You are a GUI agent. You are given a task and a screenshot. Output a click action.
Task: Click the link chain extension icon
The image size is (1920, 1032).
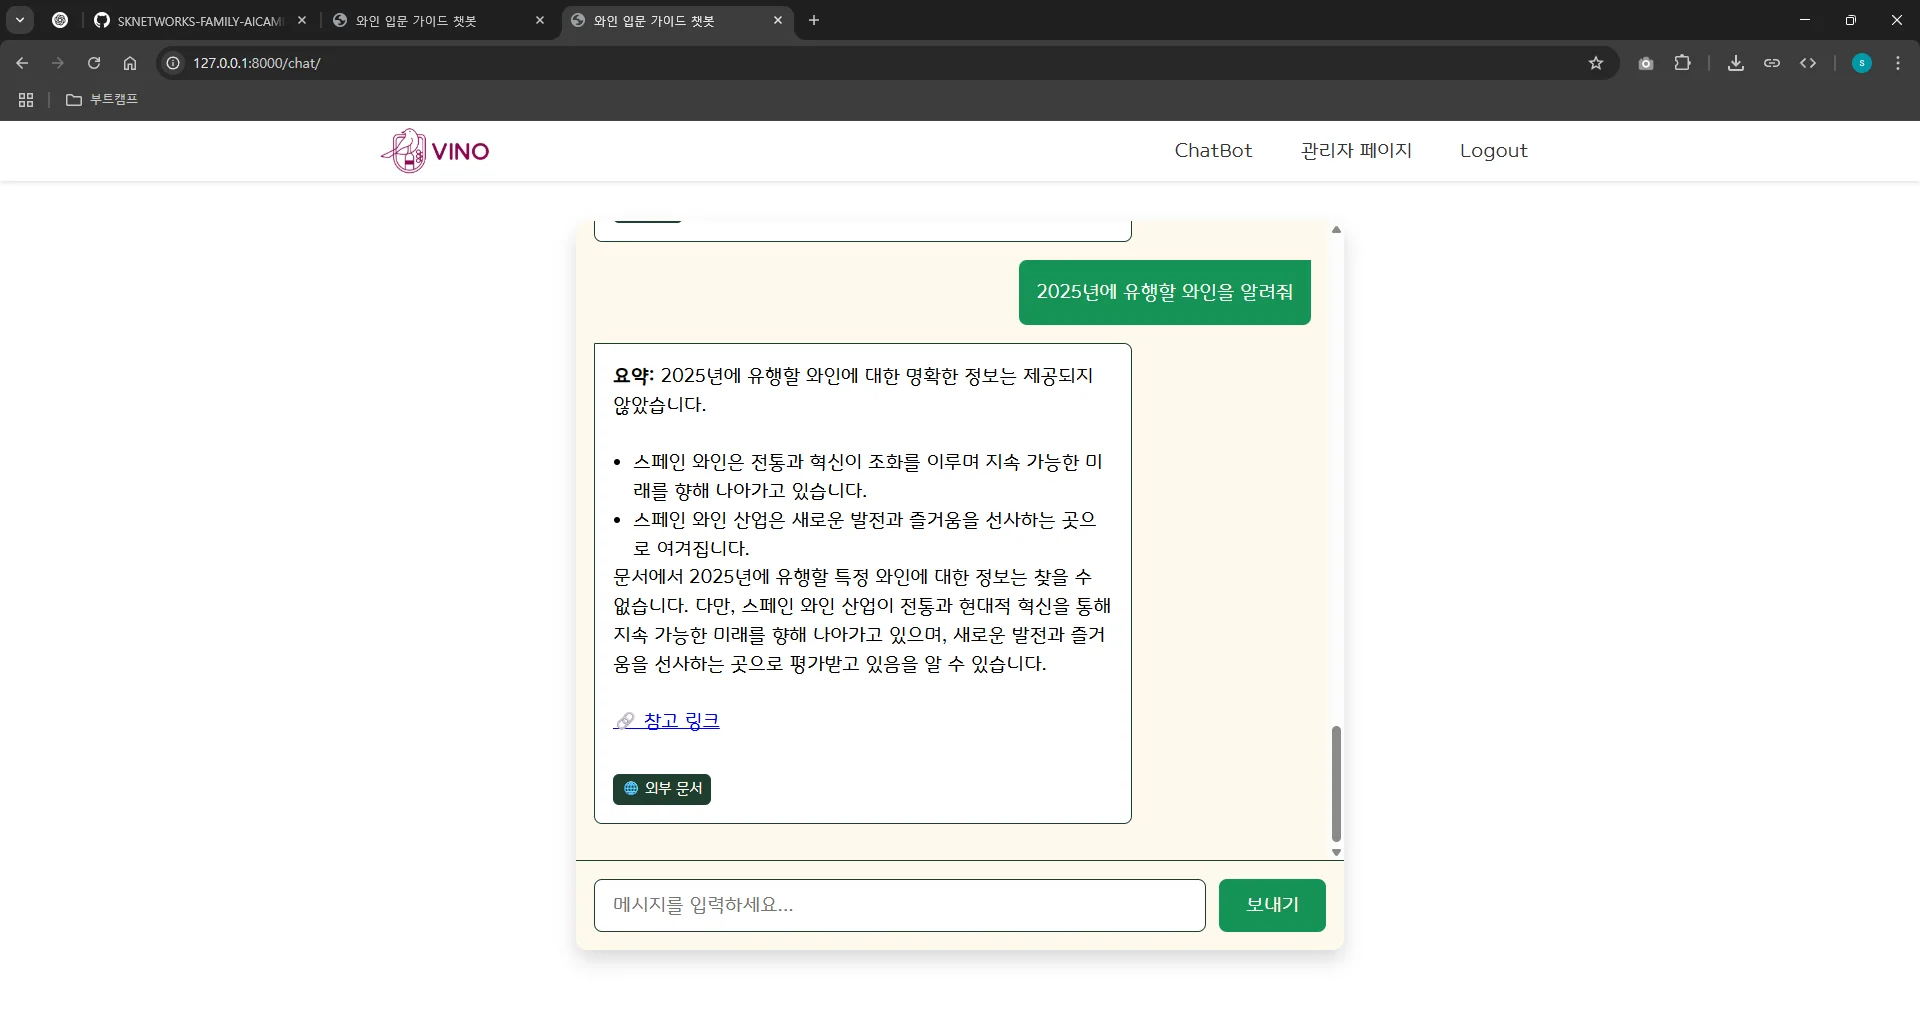pyautogui.click(x=1772, y=63)
